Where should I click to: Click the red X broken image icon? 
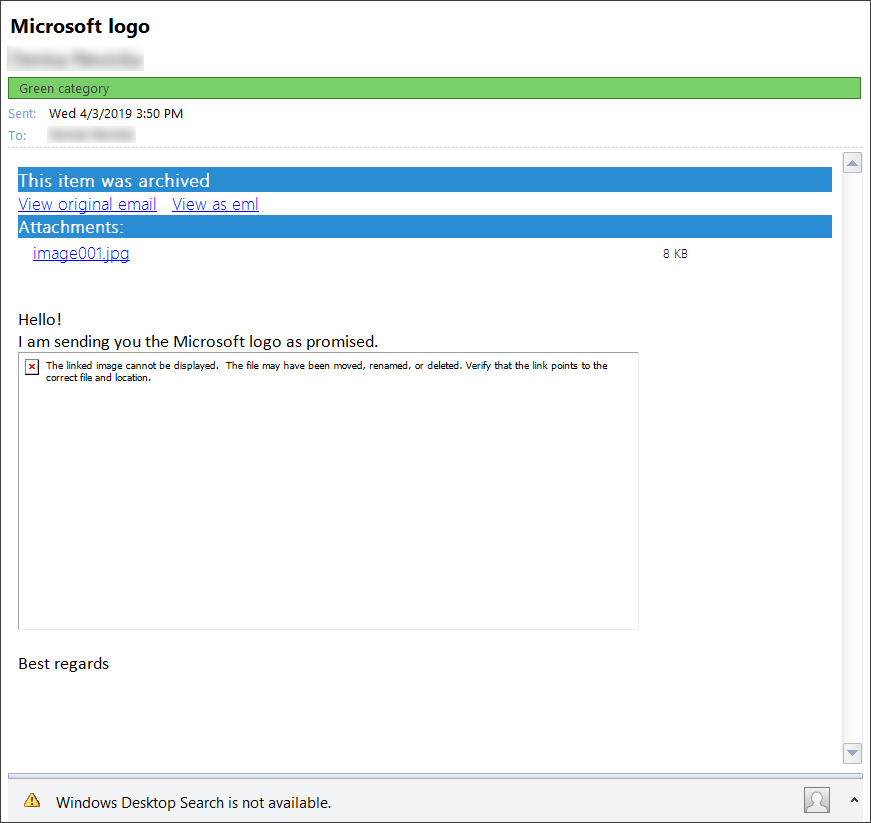pos(32,368)
